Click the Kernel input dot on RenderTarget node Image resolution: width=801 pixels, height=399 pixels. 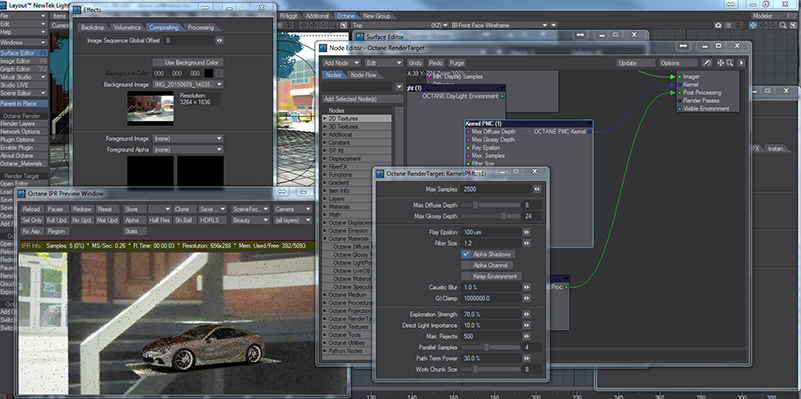click(679, 85)
